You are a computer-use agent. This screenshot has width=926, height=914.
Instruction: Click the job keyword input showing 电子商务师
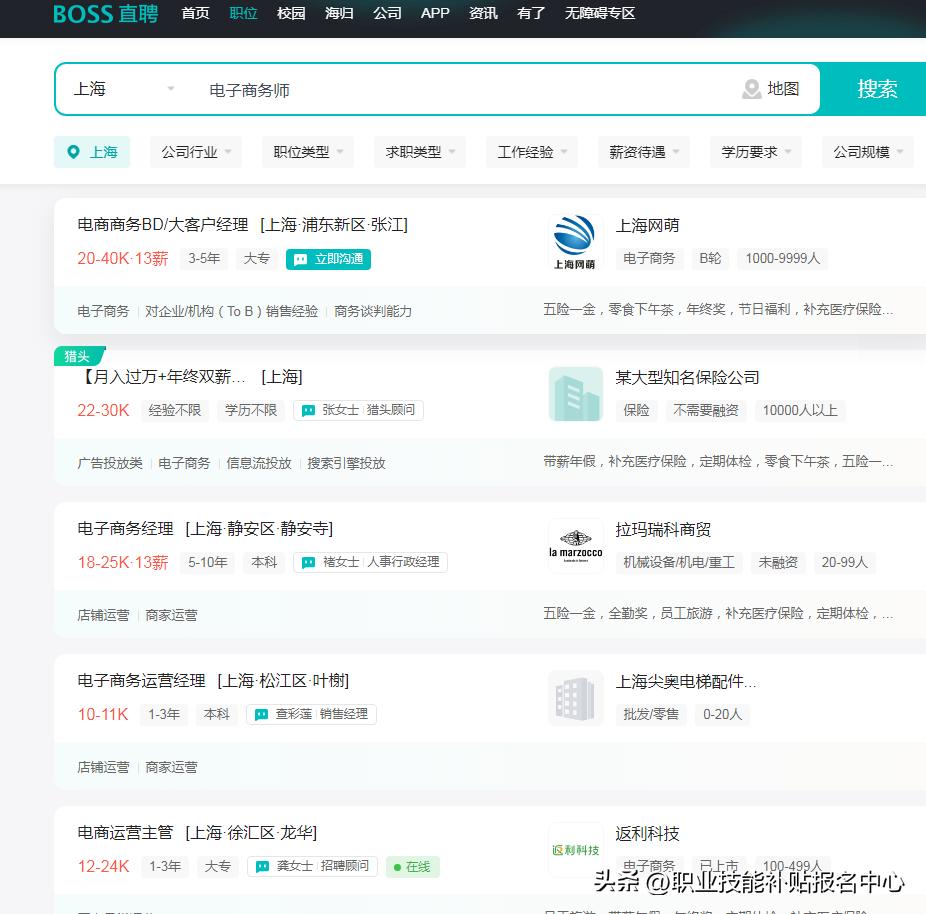300,89
